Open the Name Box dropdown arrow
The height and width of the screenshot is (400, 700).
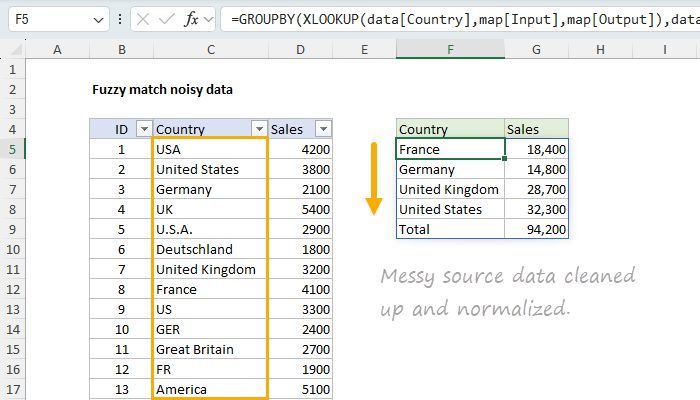pyautogui.click(x=98, y=20)
